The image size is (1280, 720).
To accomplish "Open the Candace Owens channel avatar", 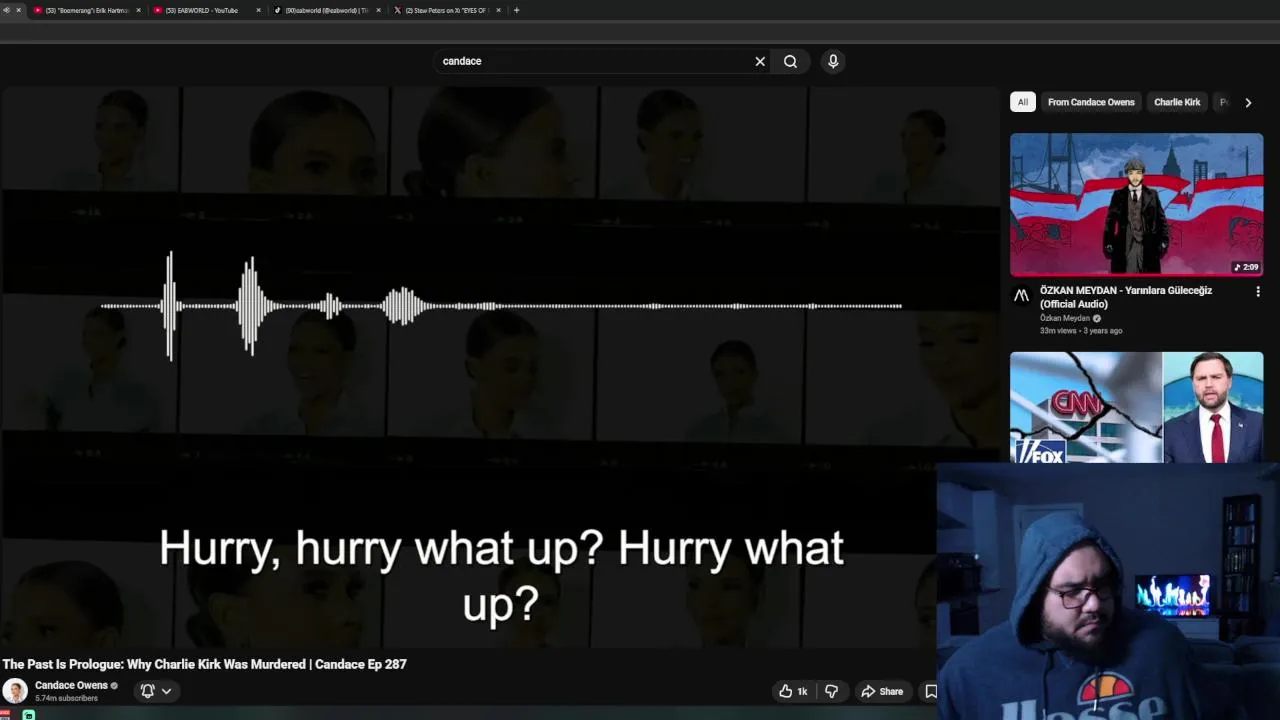I will point(15,691).
